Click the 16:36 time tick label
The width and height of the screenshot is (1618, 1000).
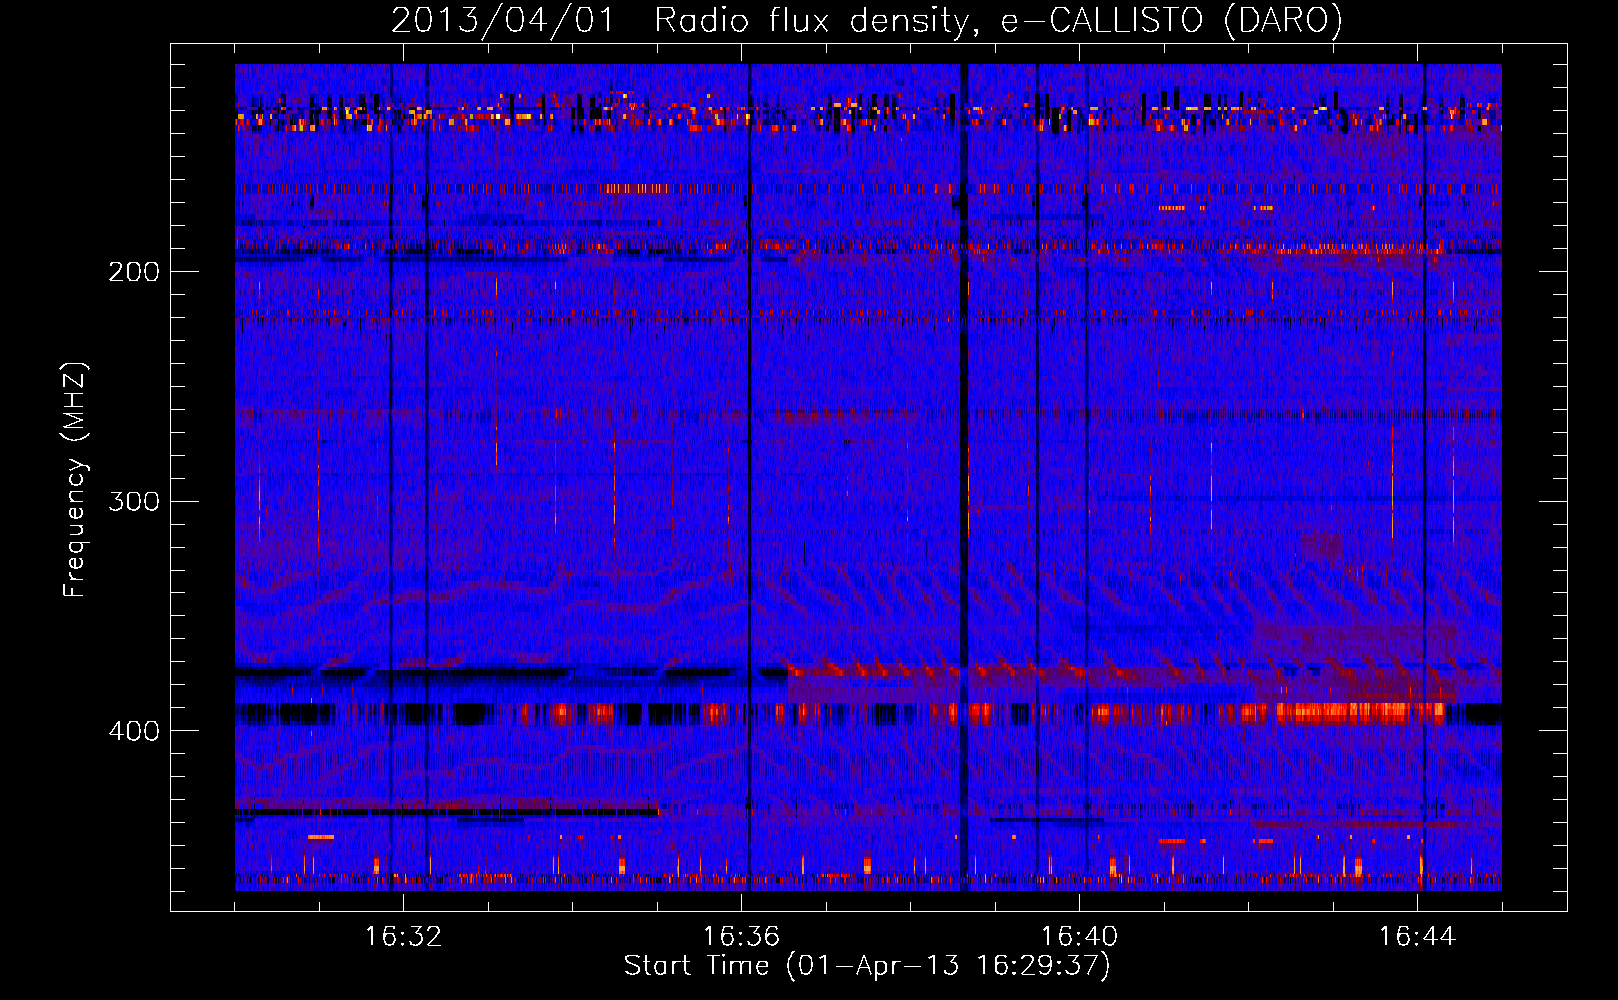(741, 936)
